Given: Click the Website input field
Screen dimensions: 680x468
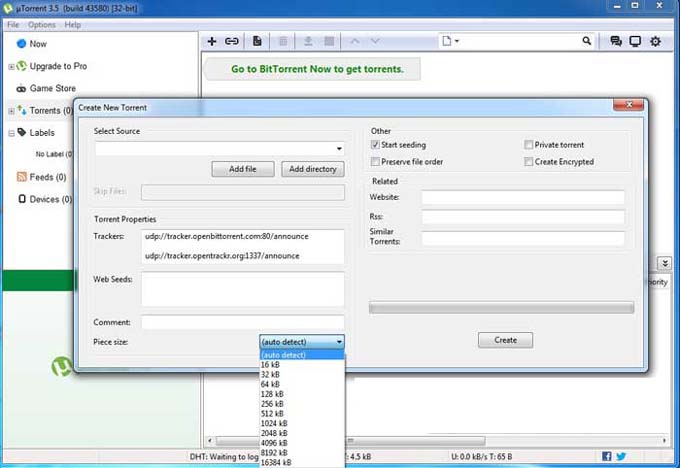Looking at the screenshot, I should (523, 197).
